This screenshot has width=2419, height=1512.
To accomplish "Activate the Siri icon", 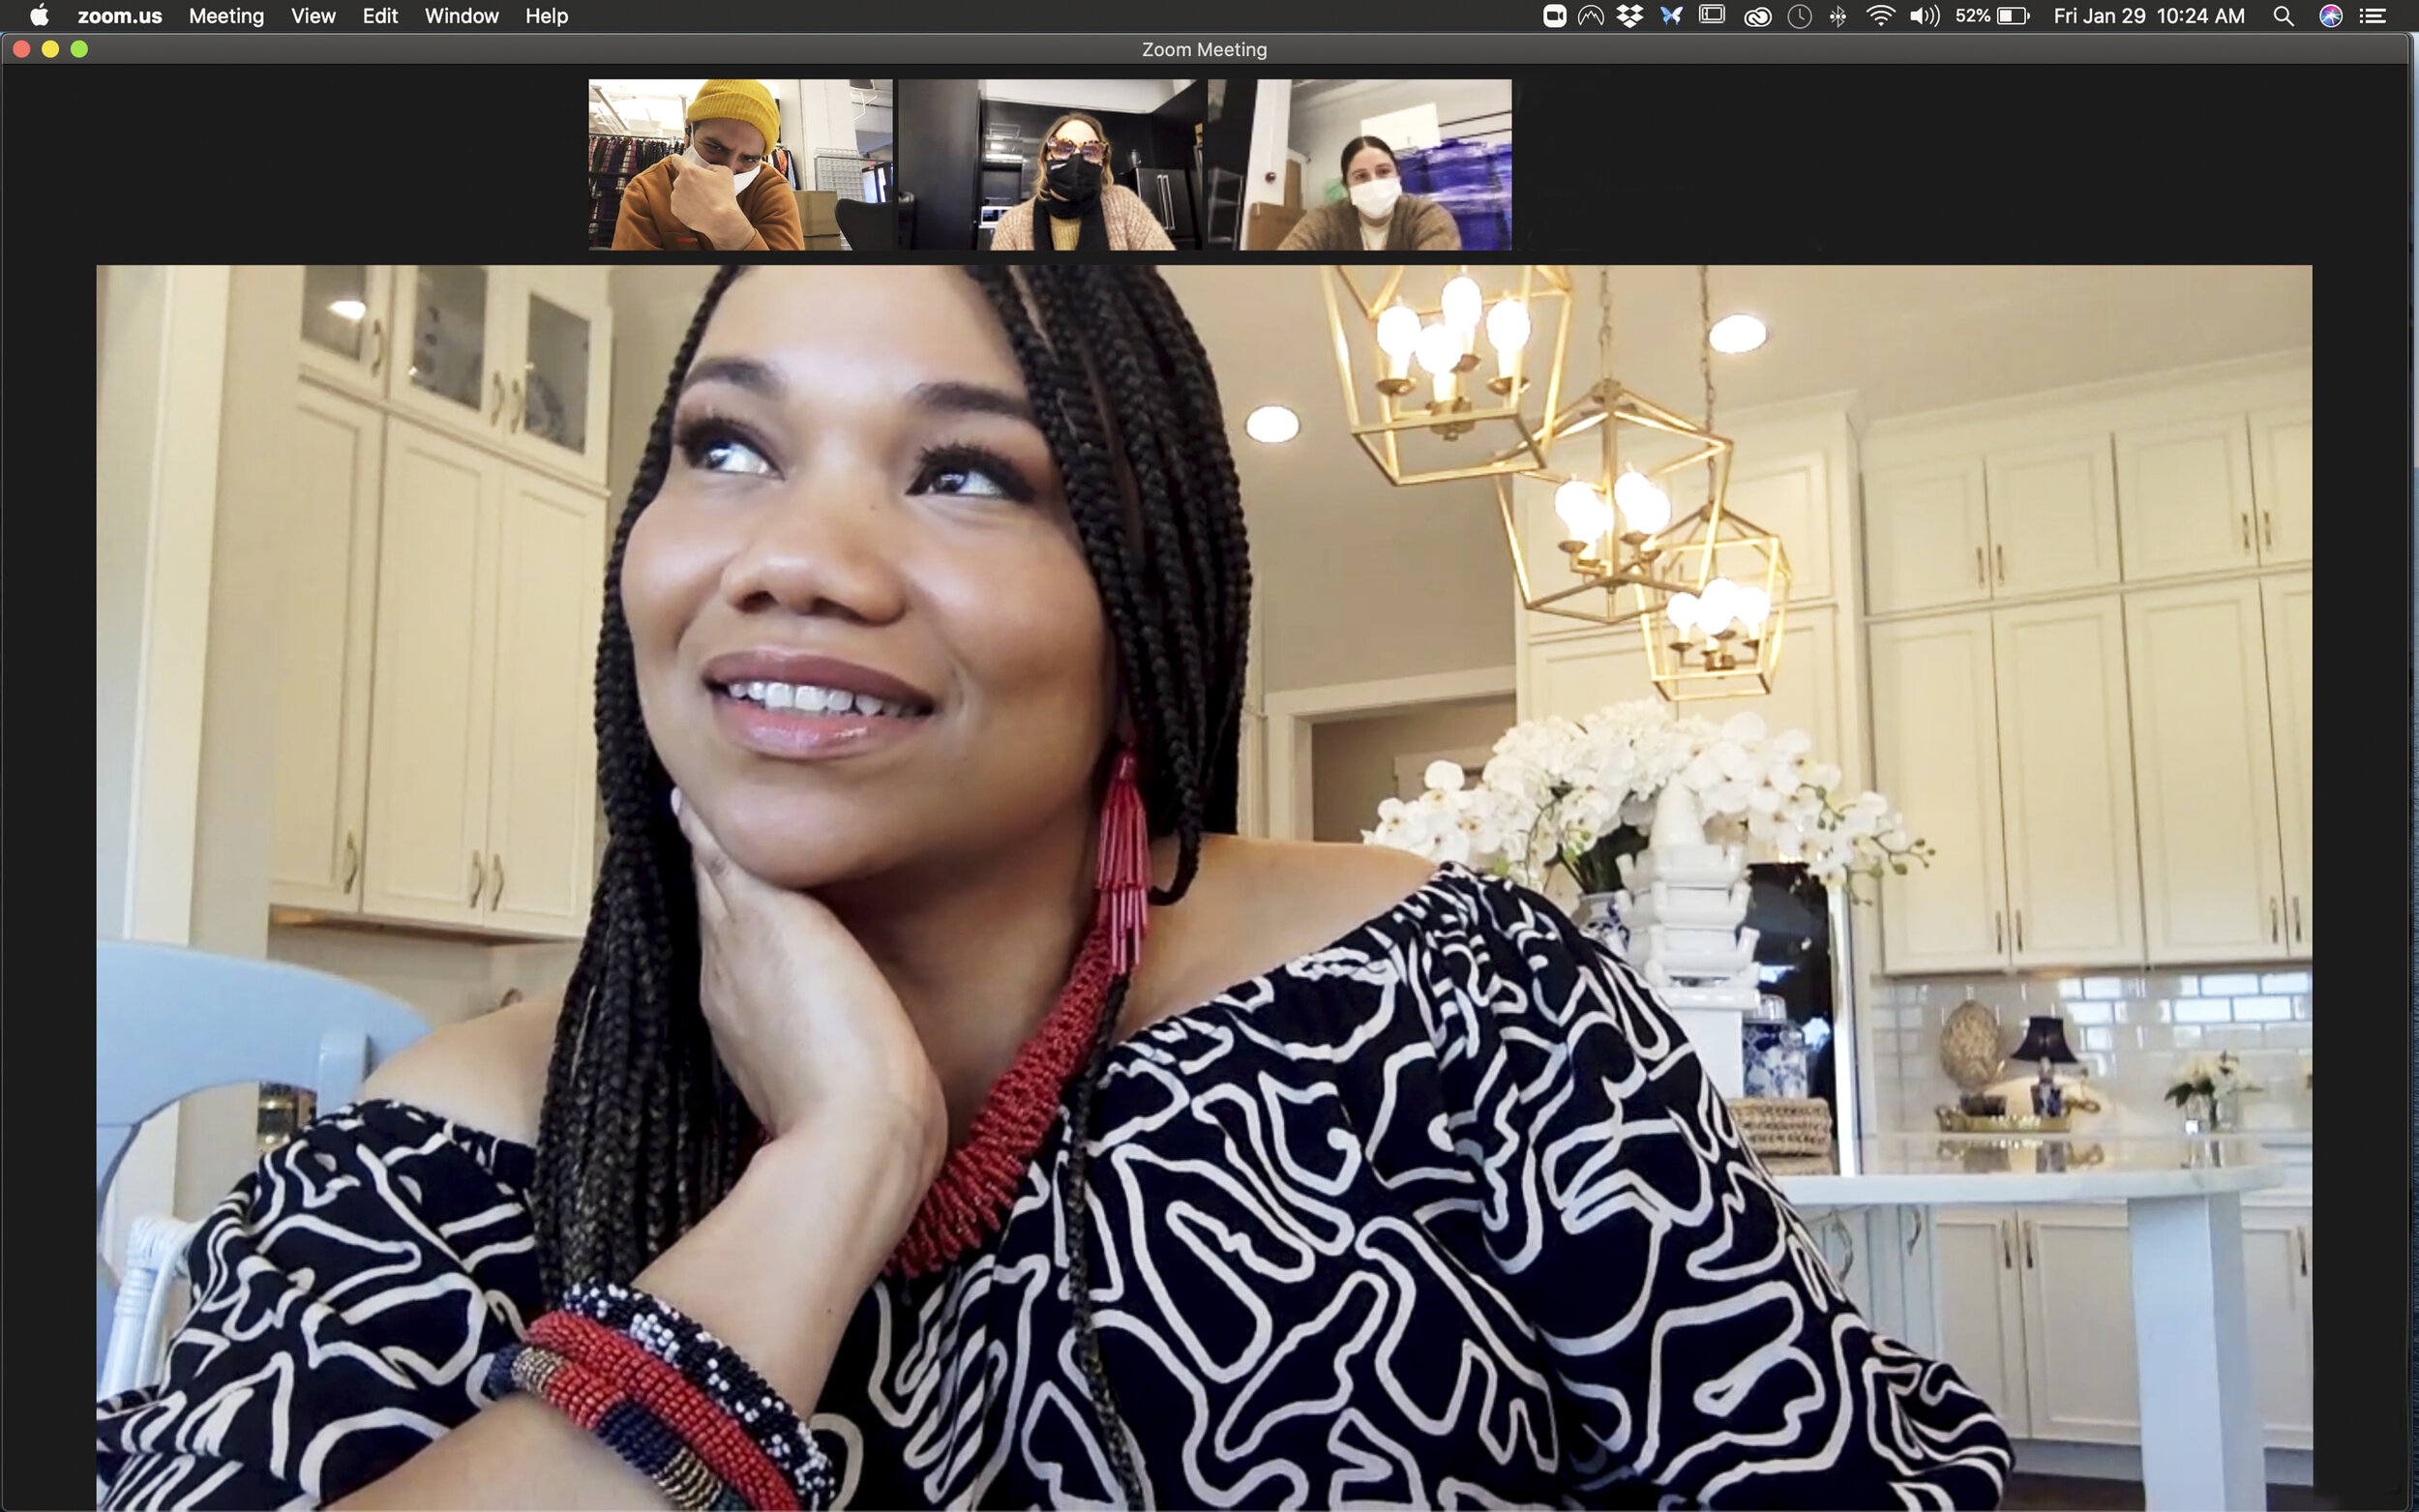I will [x=2331, y=16].
